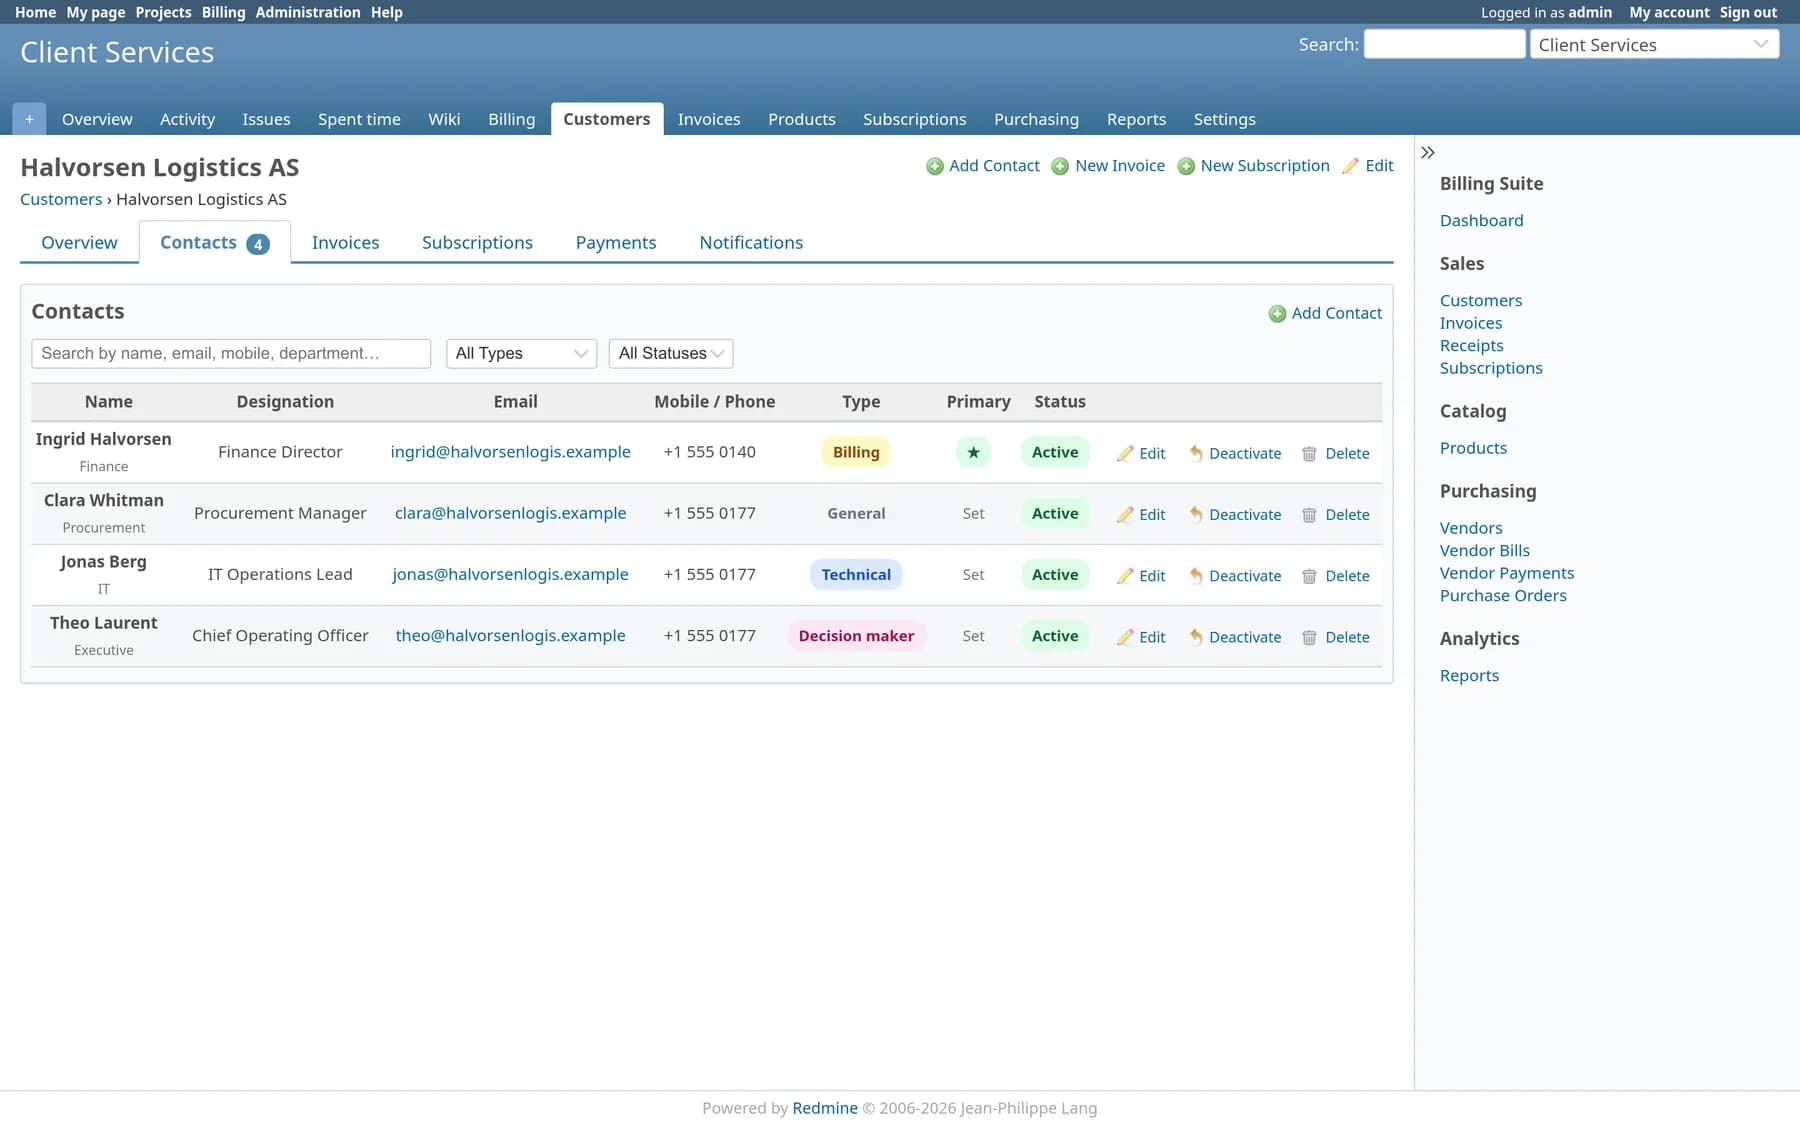1800x1125 pixels.
Task: Set Theo Laurent as primary contact
Action: (973, 636)
